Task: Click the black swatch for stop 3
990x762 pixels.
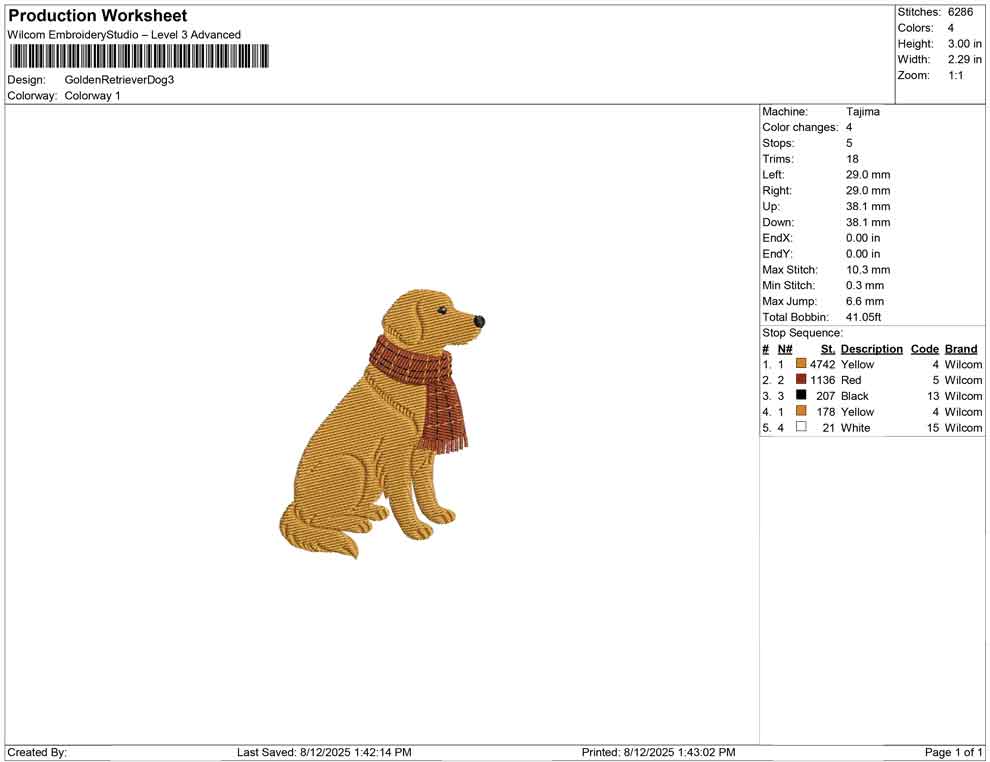Action: pyautogui.click(x=801, y=395)
